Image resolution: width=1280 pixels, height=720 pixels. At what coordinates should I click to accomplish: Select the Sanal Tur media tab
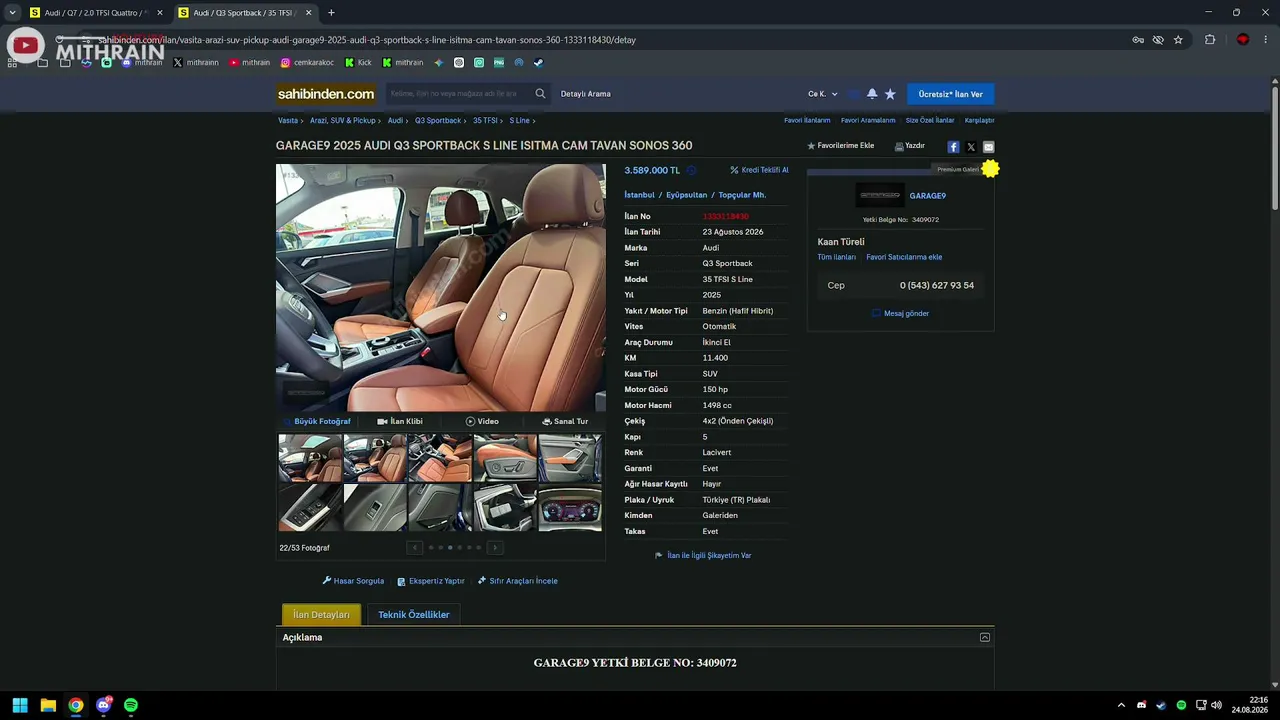pos(565,421)
